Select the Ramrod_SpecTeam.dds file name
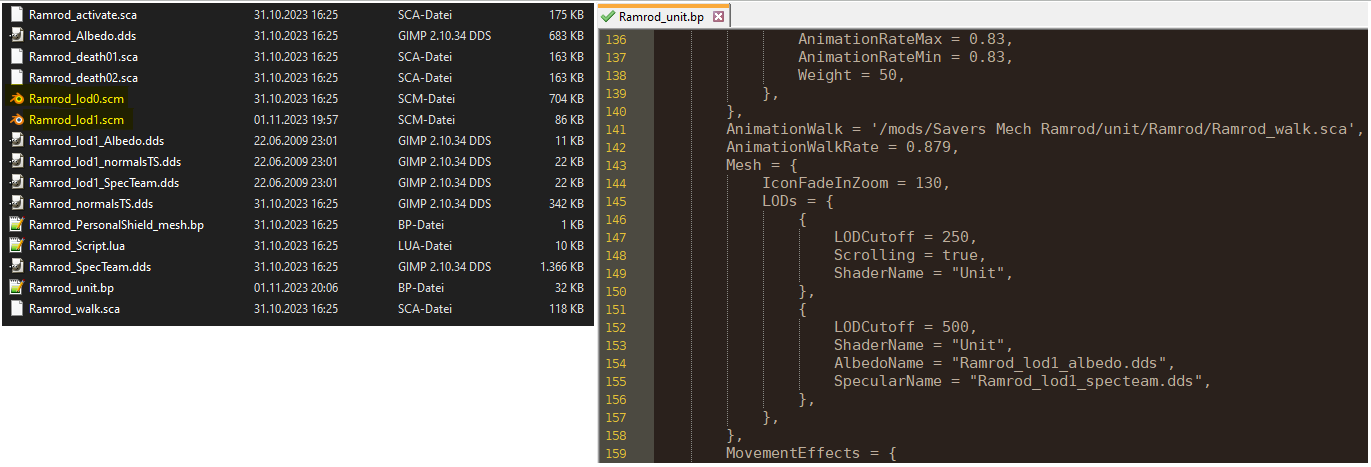 90,266
